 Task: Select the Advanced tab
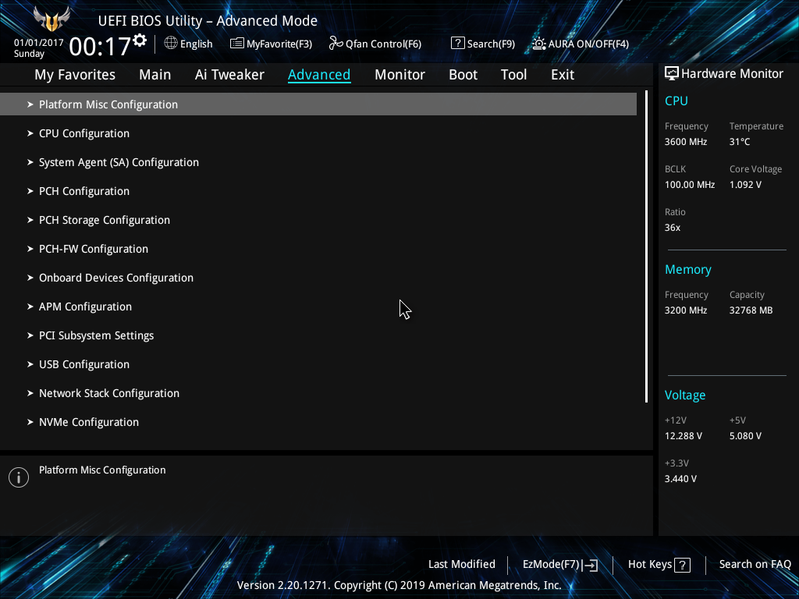click(x=319, y=75)
